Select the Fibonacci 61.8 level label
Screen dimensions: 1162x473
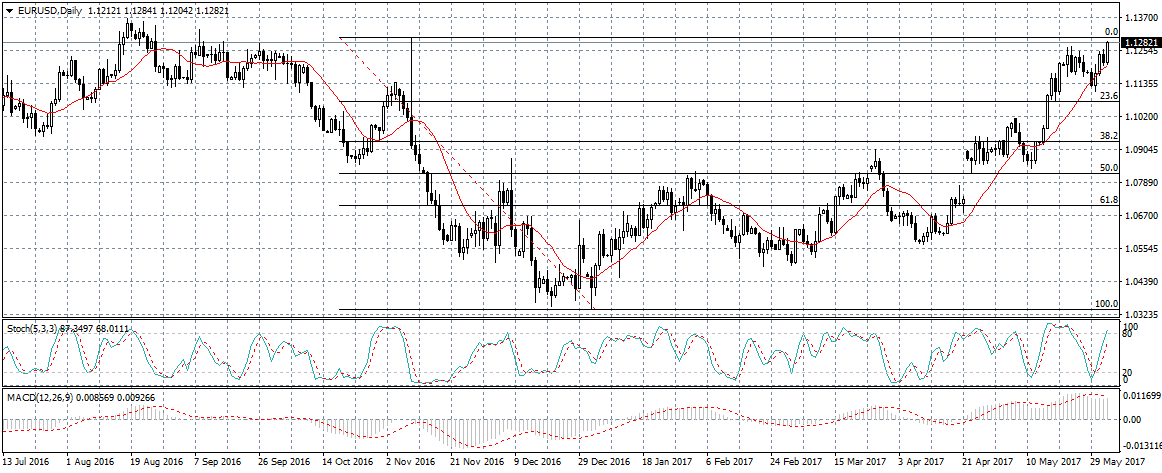pos(1107,200)
